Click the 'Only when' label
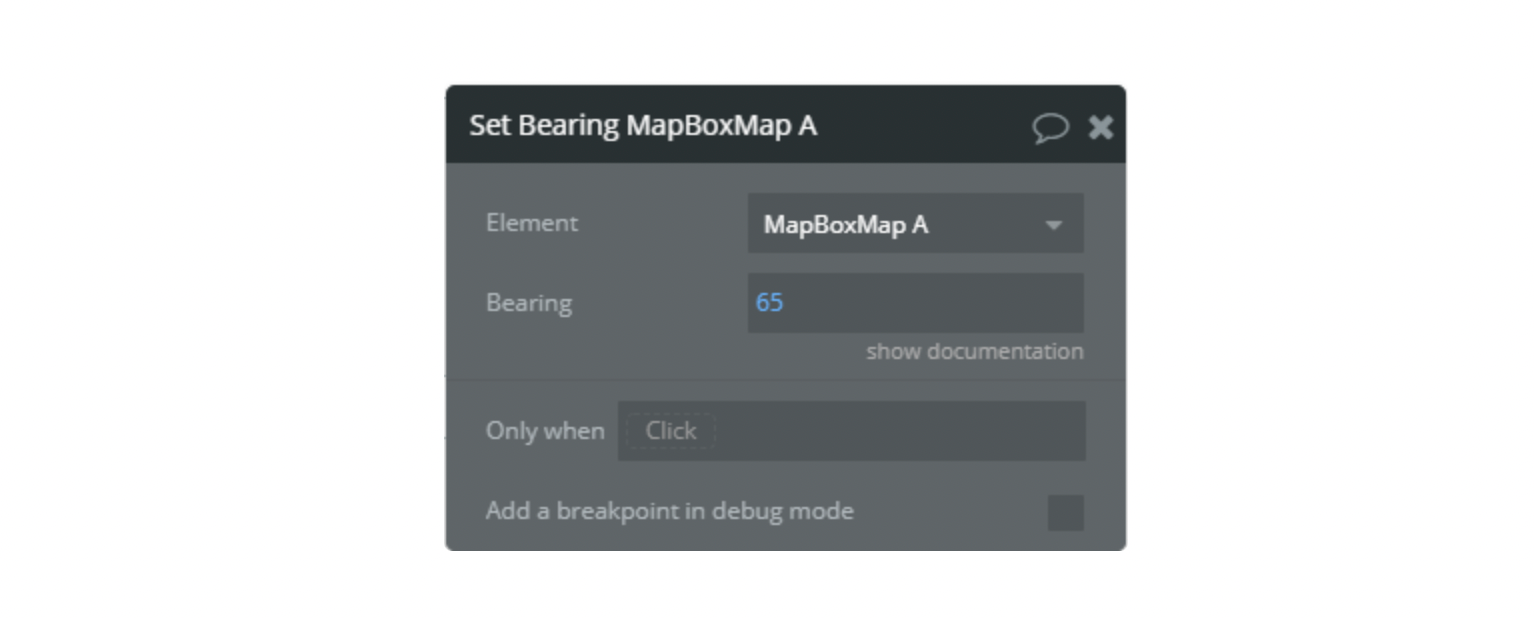 pyautogui.click(x=545, y=430)
